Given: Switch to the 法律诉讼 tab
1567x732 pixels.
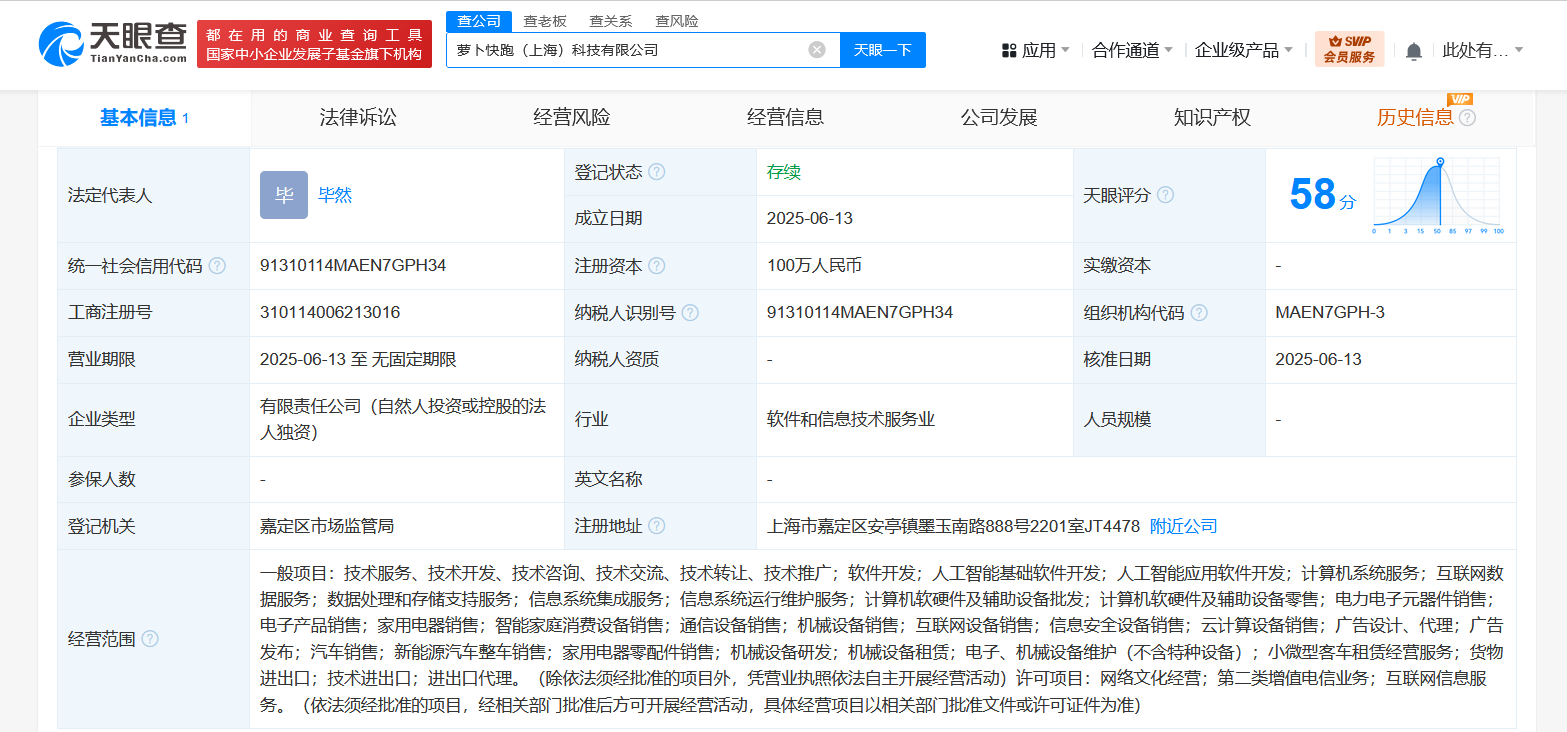Looking at the screenshot, I should tap(358, 118).
